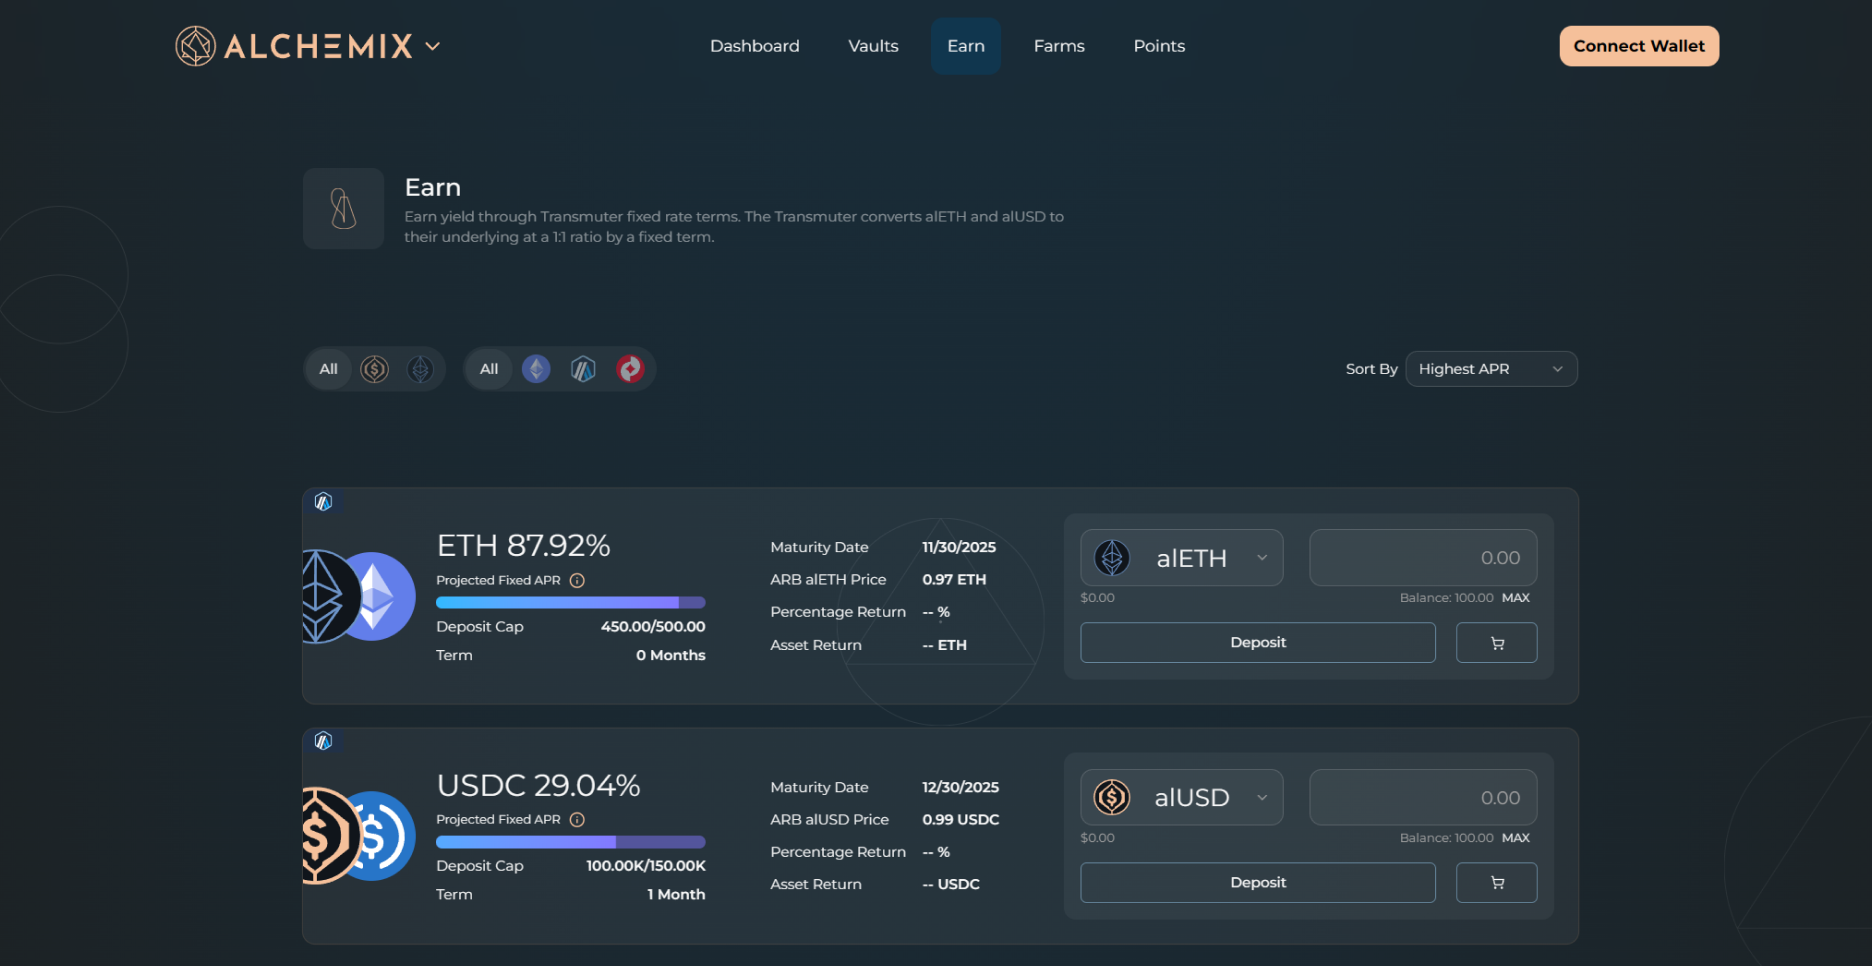Screen dimensions: 1872x966
Task: Filter by the Ethereum network icon
Action: point(536,368)
